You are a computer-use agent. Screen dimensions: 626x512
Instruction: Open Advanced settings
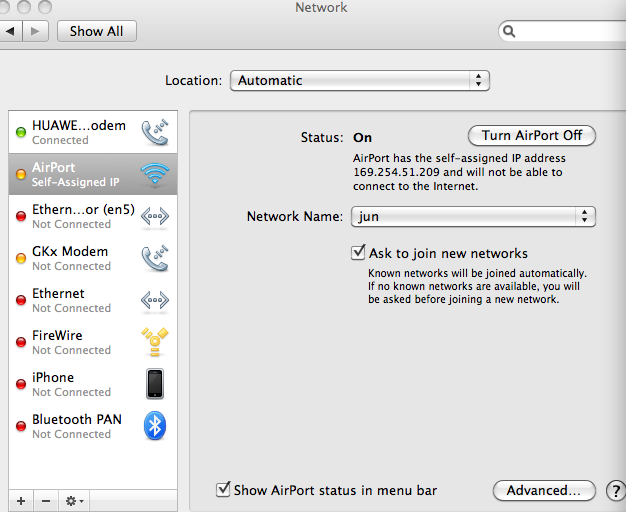[544, 490]
